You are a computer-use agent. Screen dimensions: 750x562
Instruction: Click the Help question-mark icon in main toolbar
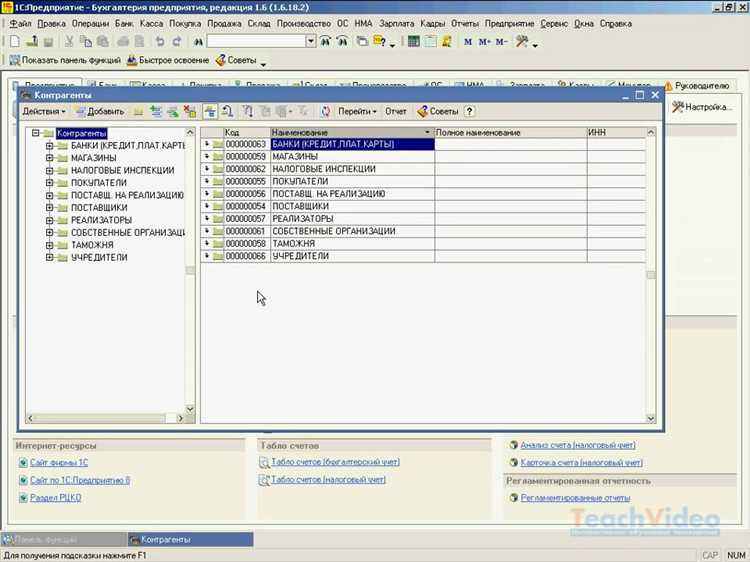(380, 42)
